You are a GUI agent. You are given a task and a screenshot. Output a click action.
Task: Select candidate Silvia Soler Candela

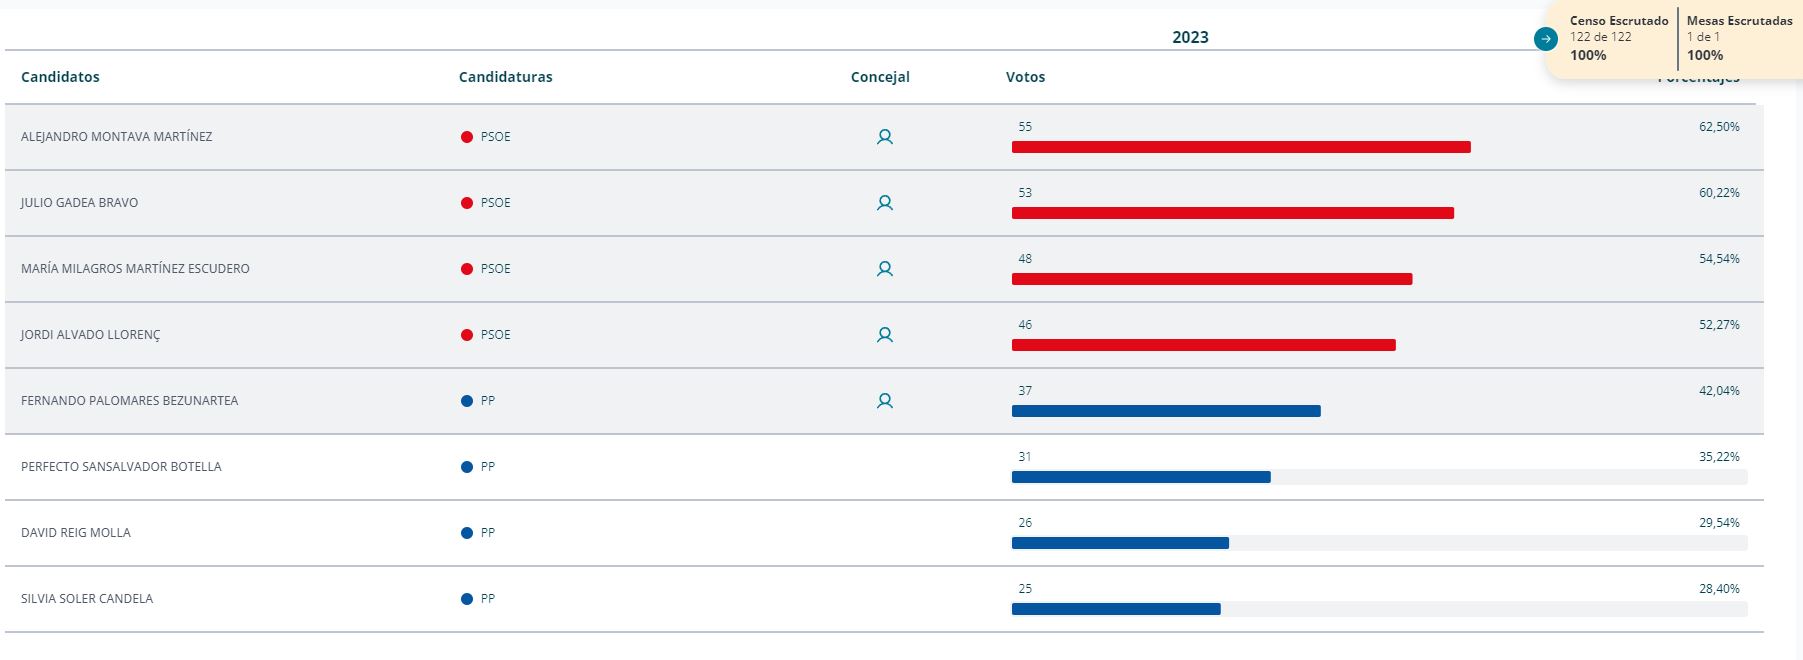click(x=87, y=599)
